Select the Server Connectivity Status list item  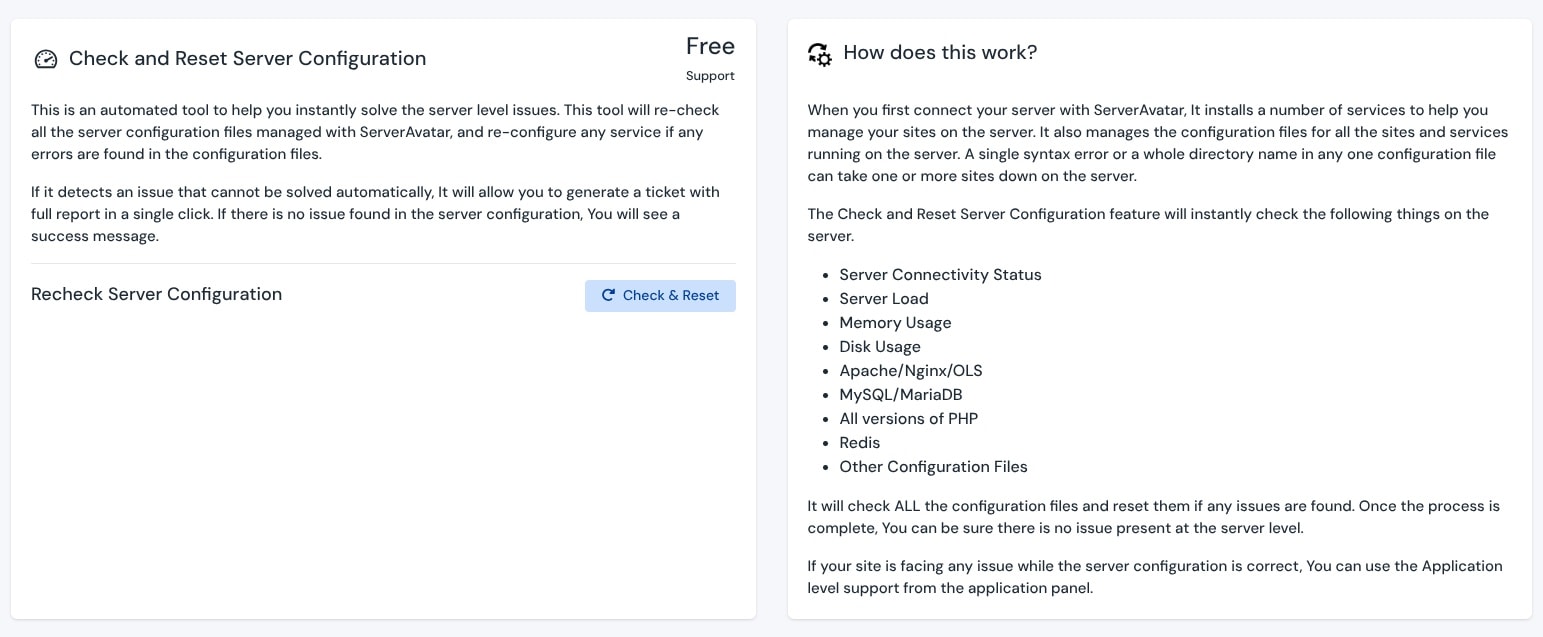pyautogui.click(x=940, y=275)
